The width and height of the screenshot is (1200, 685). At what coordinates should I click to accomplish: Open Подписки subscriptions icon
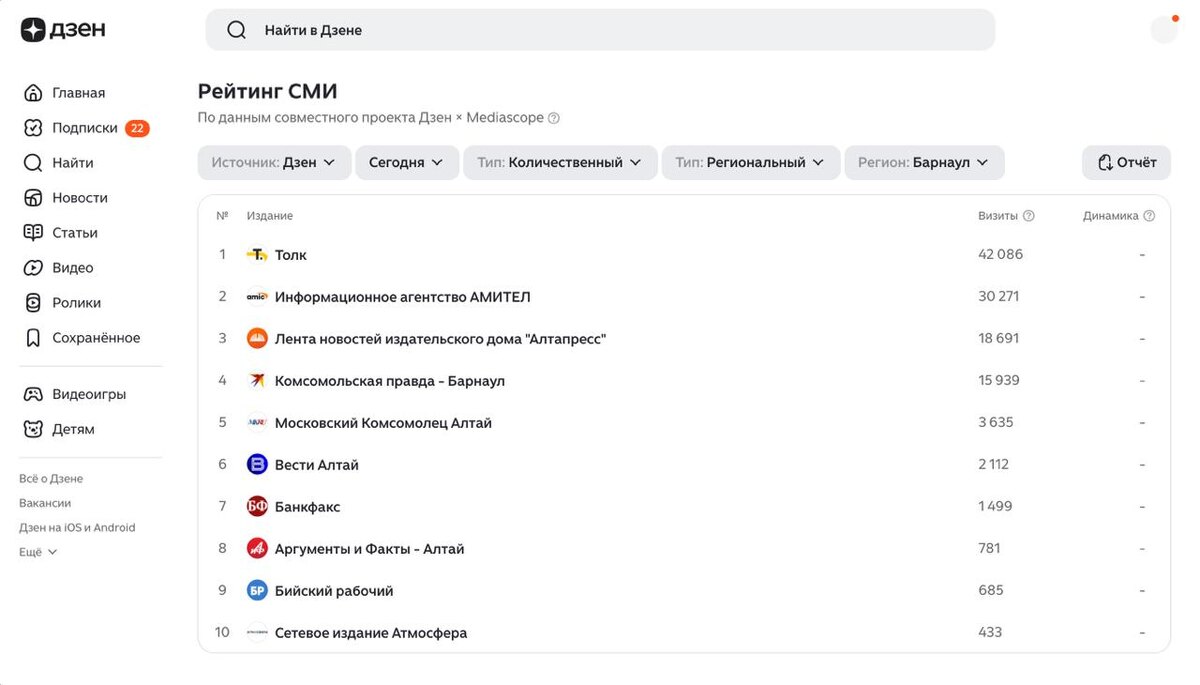pos(34,128)
